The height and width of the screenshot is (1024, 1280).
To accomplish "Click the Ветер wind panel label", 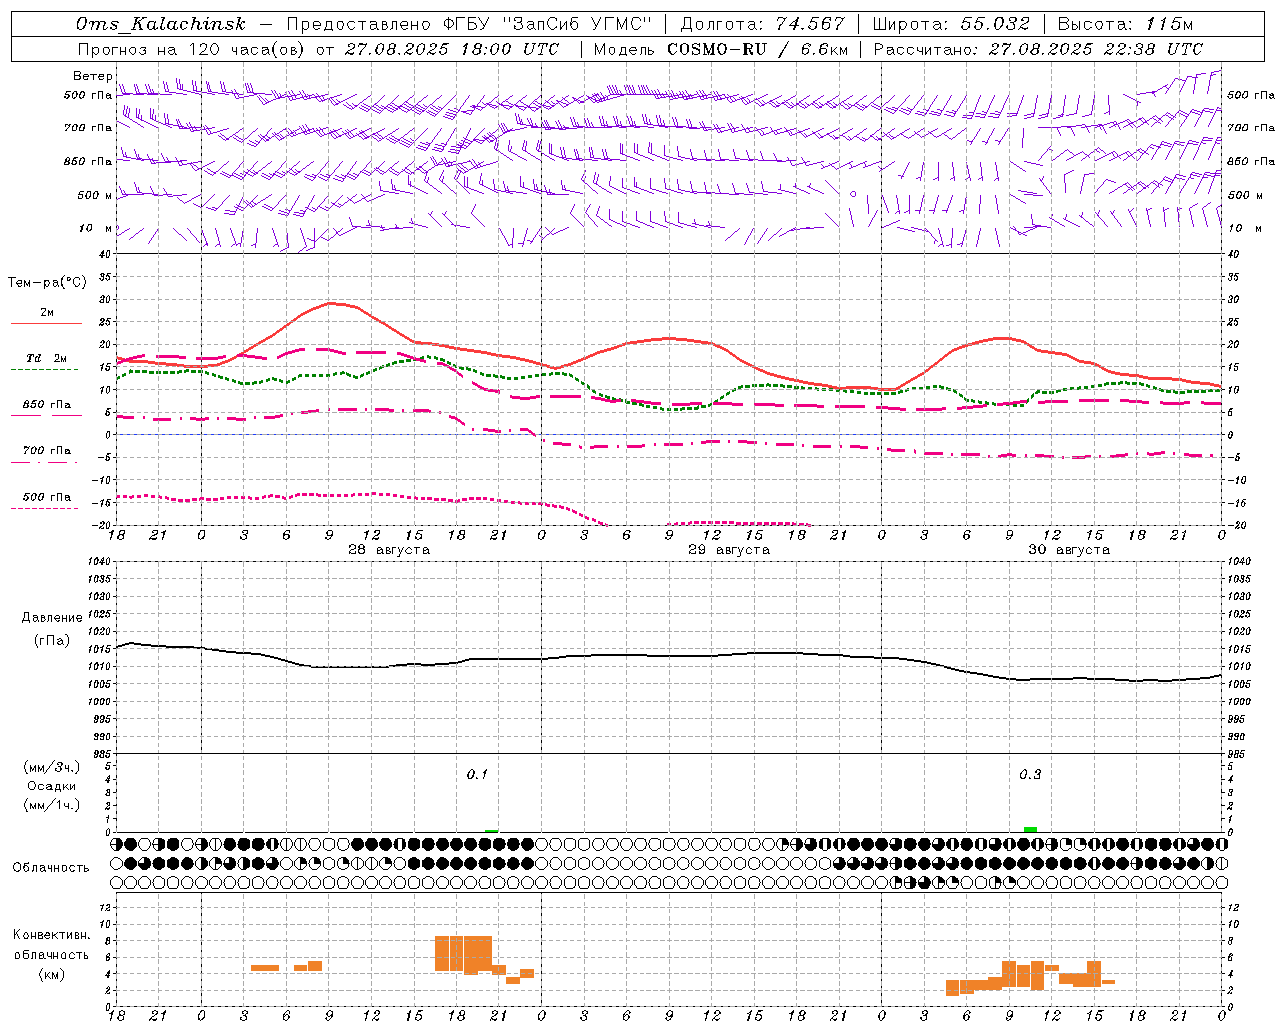I will [x=92, y=76].
